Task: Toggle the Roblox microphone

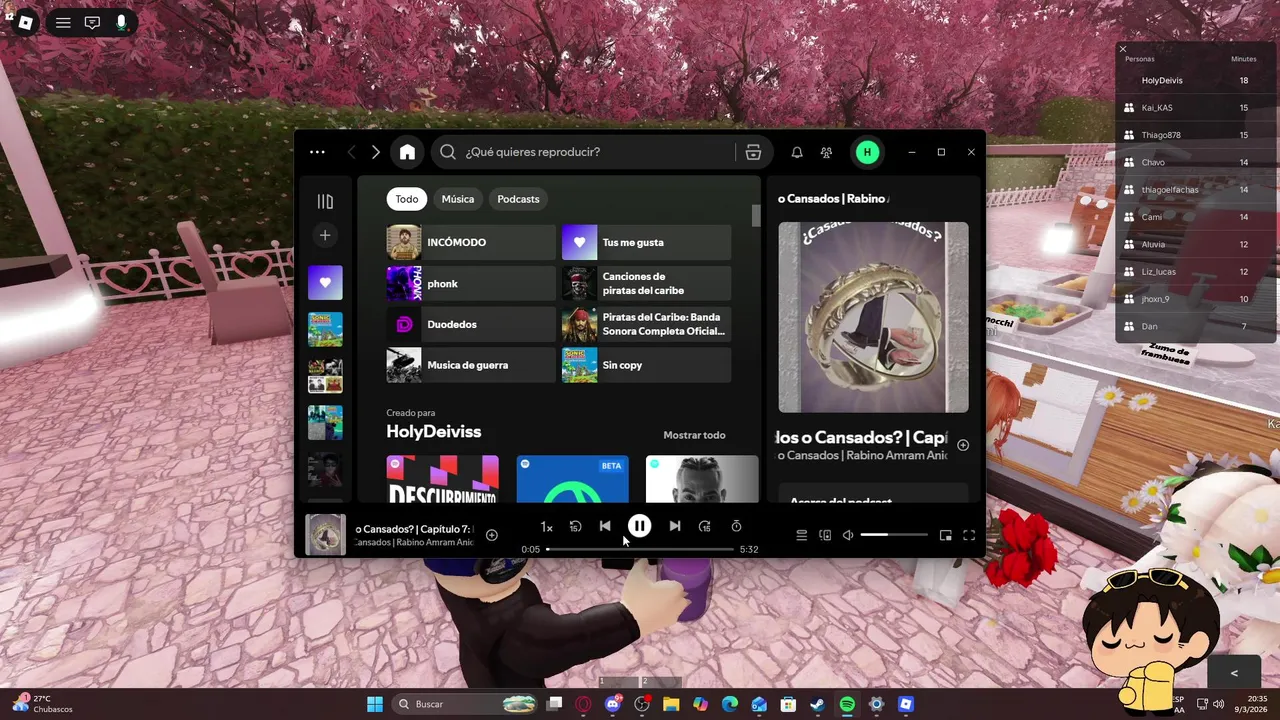Action: click(x=121, y=22)
